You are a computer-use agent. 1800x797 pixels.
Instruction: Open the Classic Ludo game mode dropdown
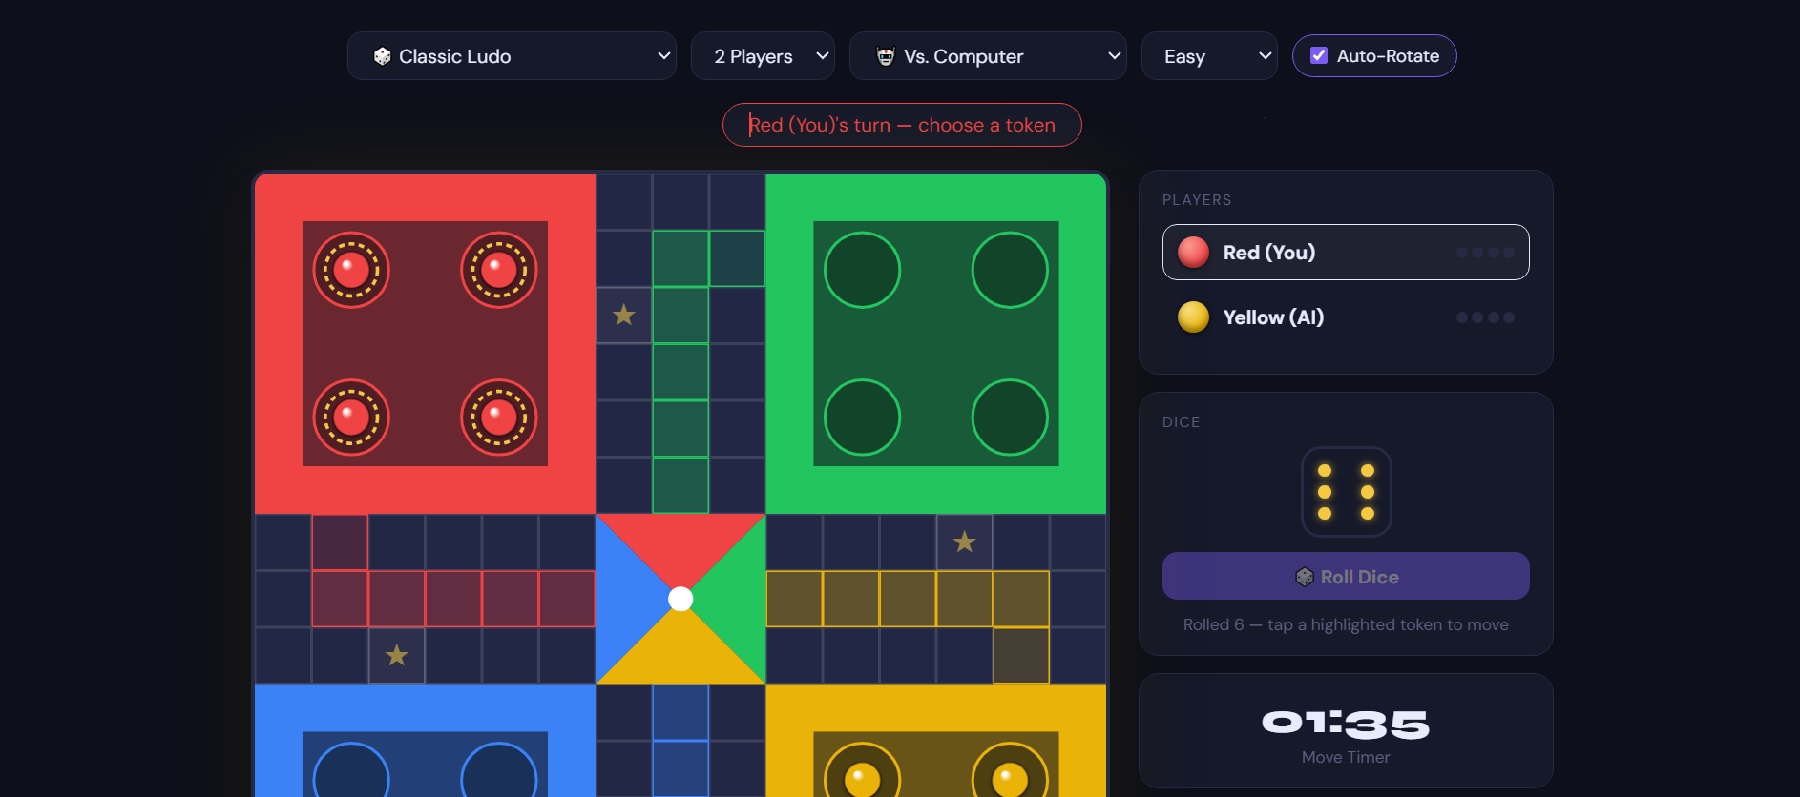512,56
